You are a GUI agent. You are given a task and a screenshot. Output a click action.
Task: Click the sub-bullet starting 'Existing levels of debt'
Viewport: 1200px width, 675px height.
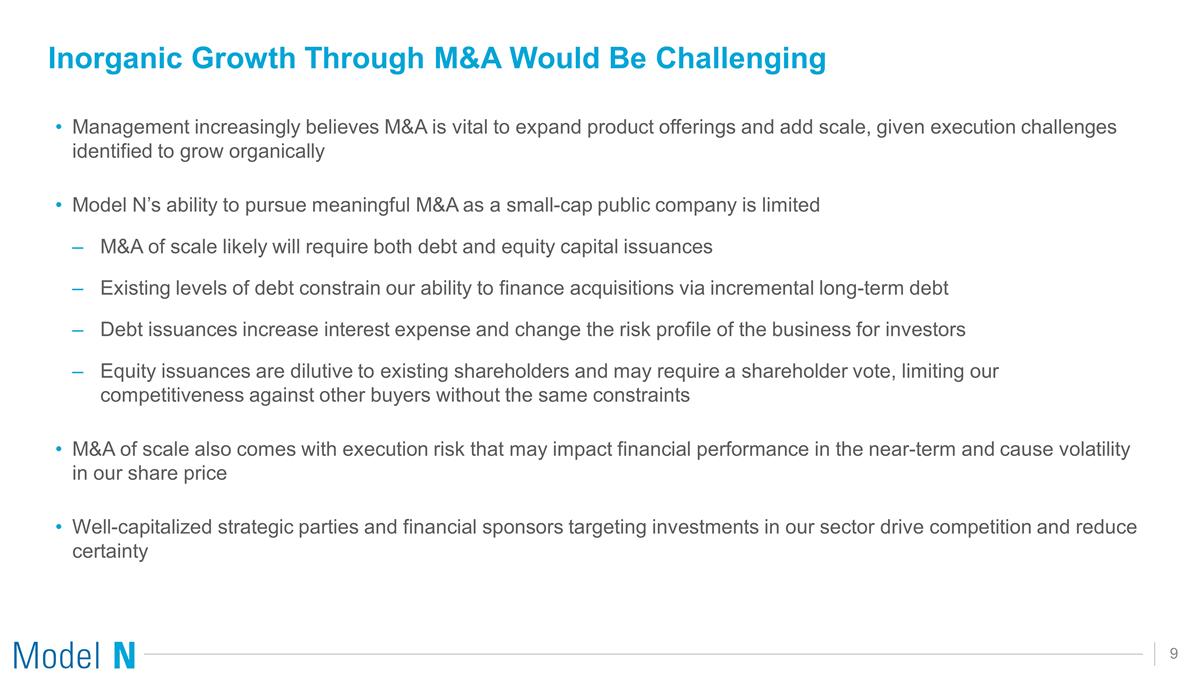[x=524, y=288]
